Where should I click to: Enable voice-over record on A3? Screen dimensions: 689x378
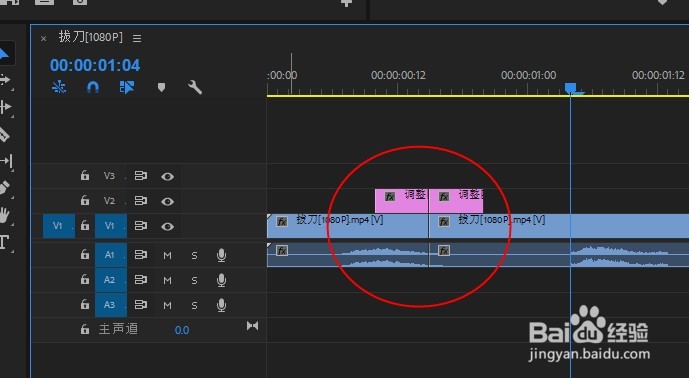point(221,305)
